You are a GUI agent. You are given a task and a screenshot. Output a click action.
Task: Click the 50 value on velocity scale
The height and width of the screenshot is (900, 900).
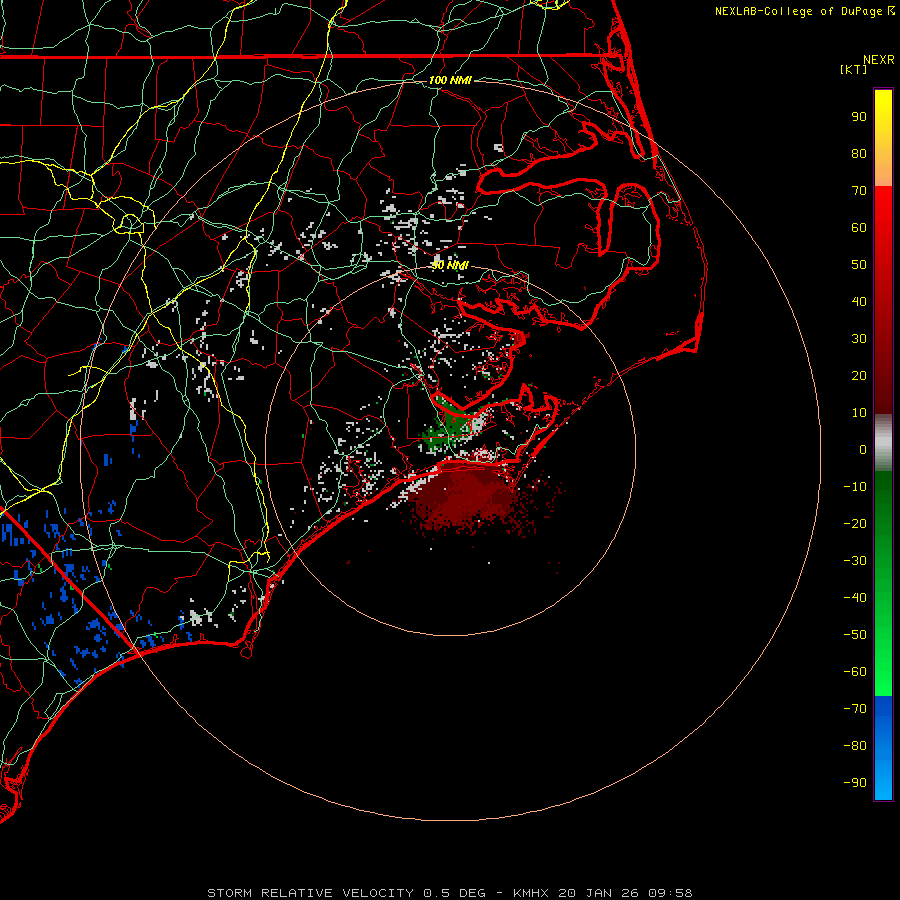tap(859, 265)
